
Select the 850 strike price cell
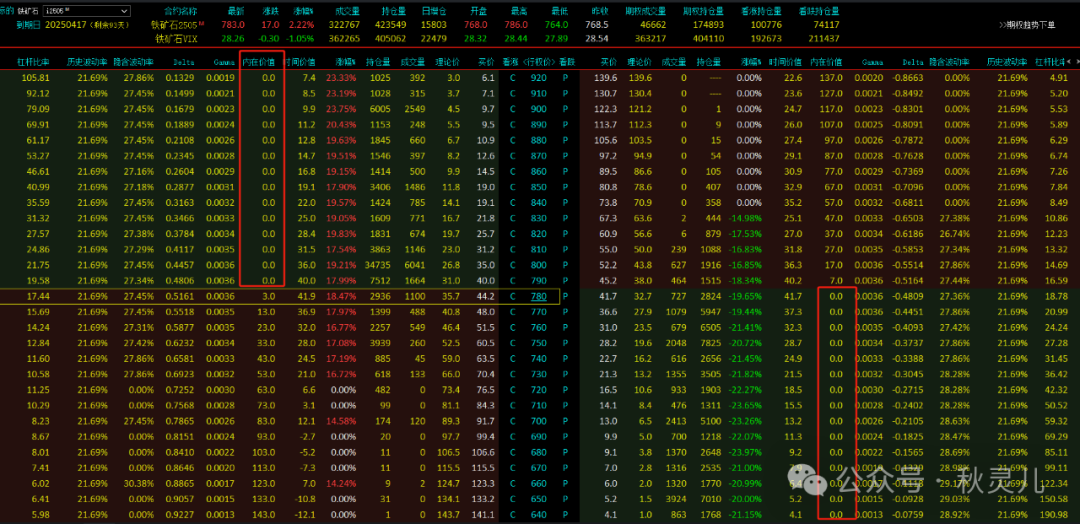(539, 187)
